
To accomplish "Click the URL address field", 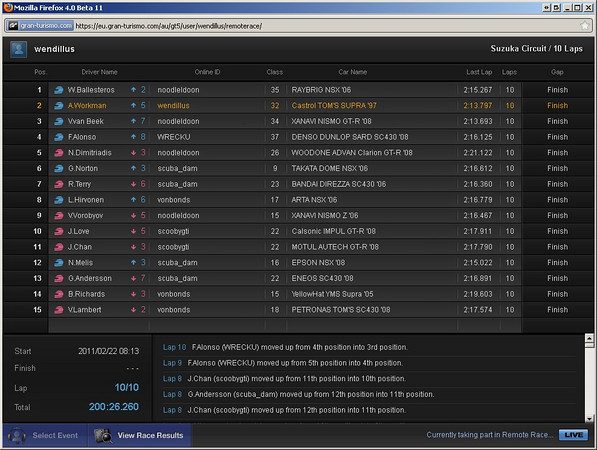I will [327, 26].
